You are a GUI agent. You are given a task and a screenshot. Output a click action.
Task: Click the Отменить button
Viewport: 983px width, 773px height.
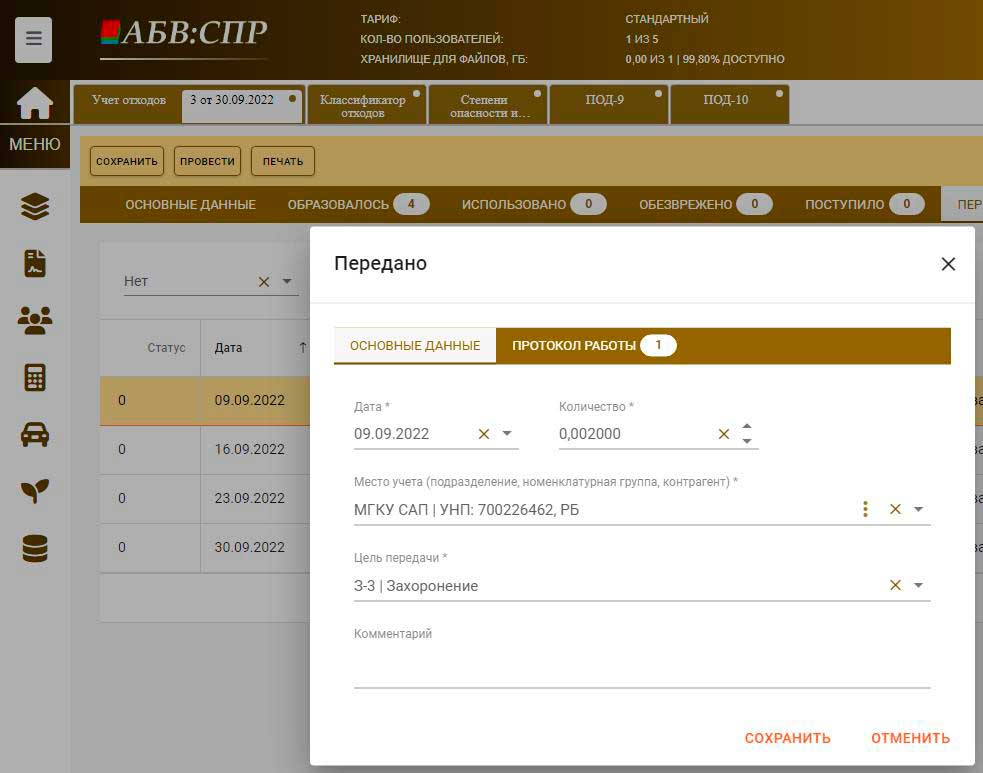point(910,738)
